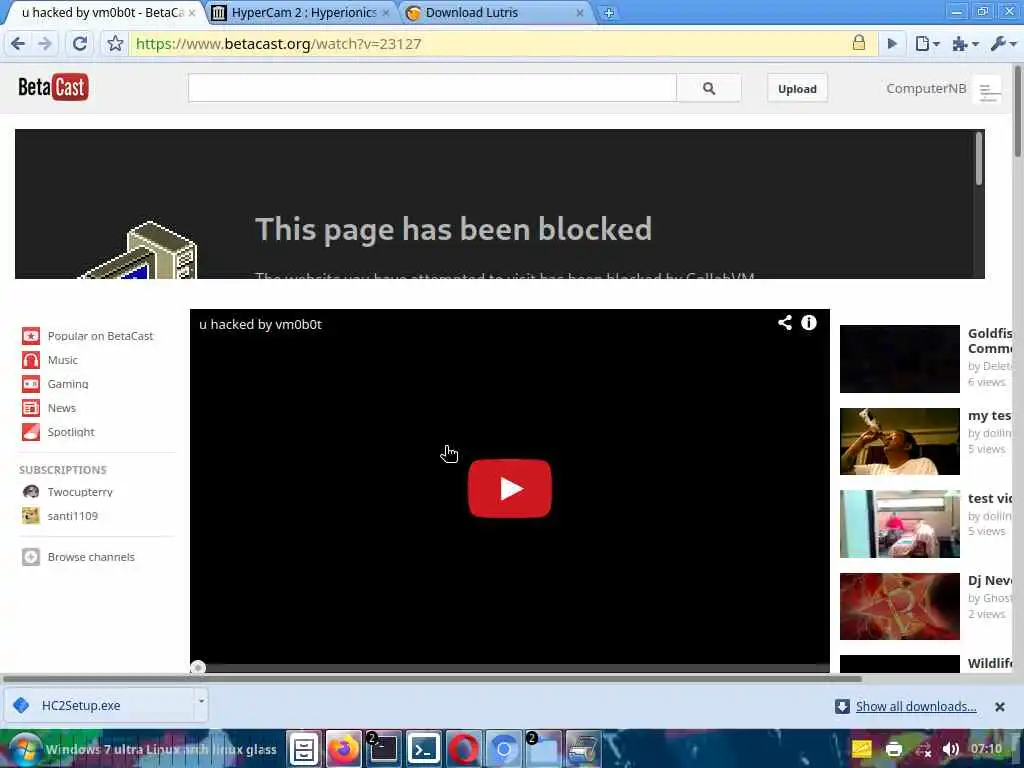Click the address bar URL field
The image size is (1024, 768).
click(490, 44)
